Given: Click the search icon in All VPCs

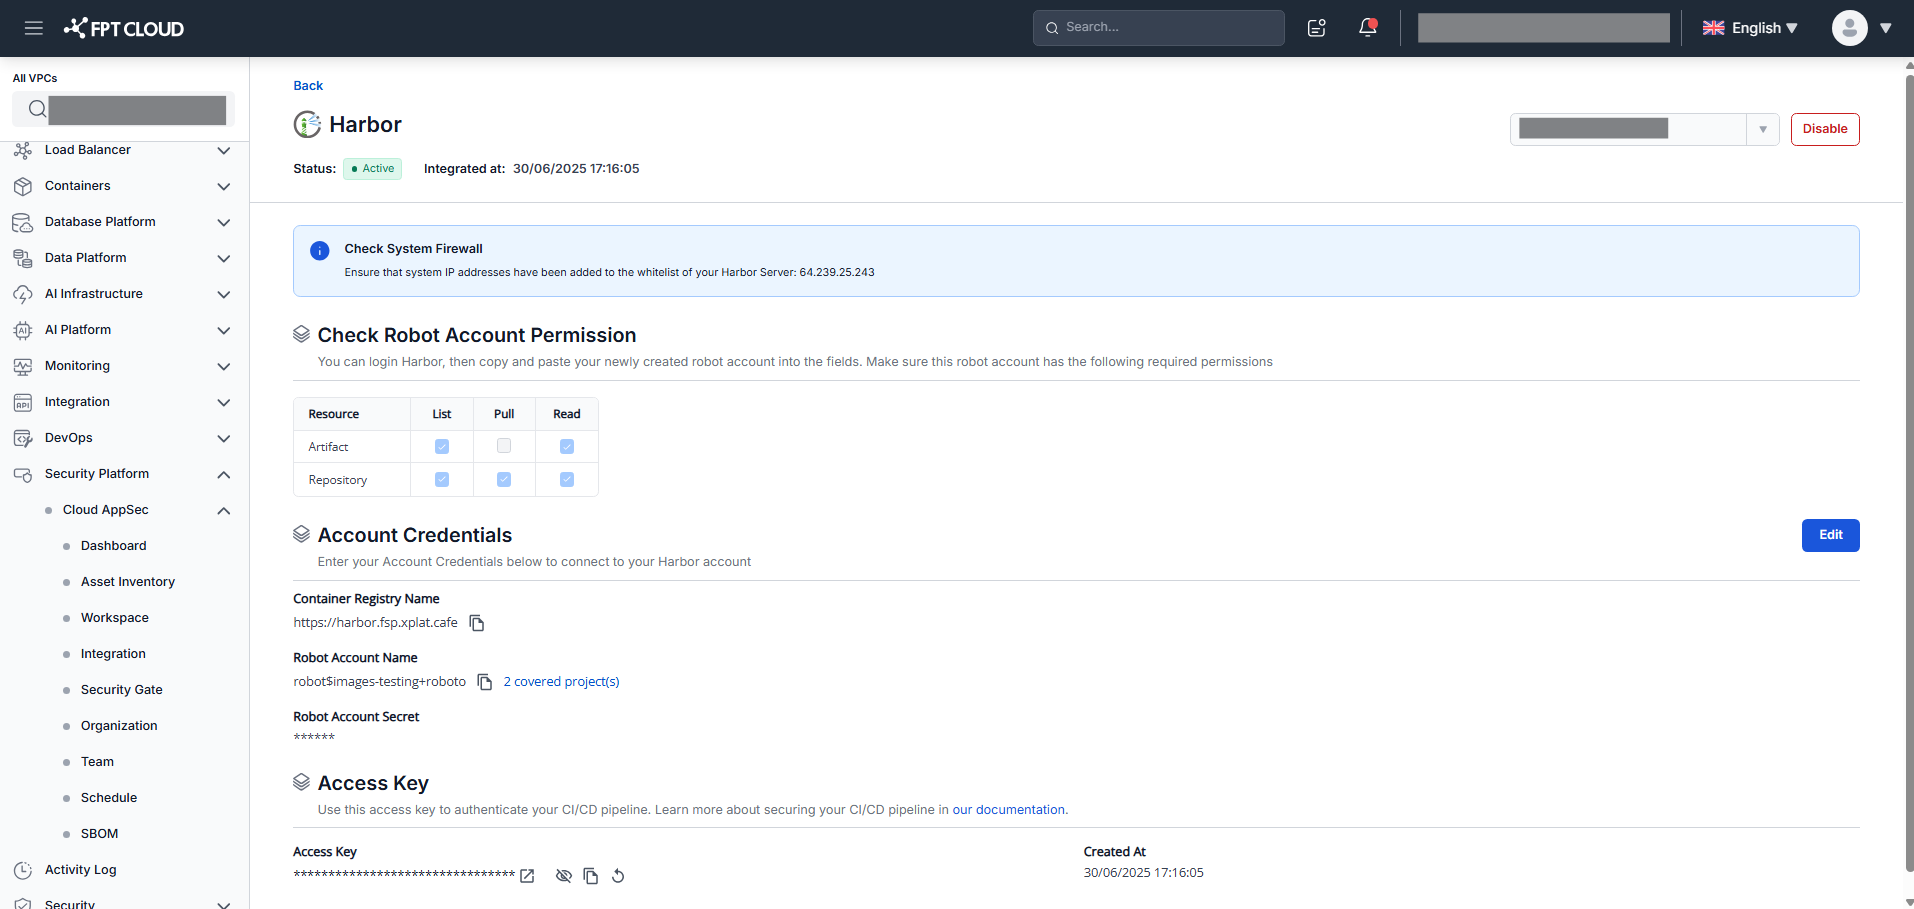Looking at the screenshot, I should [x=37, y=109].
